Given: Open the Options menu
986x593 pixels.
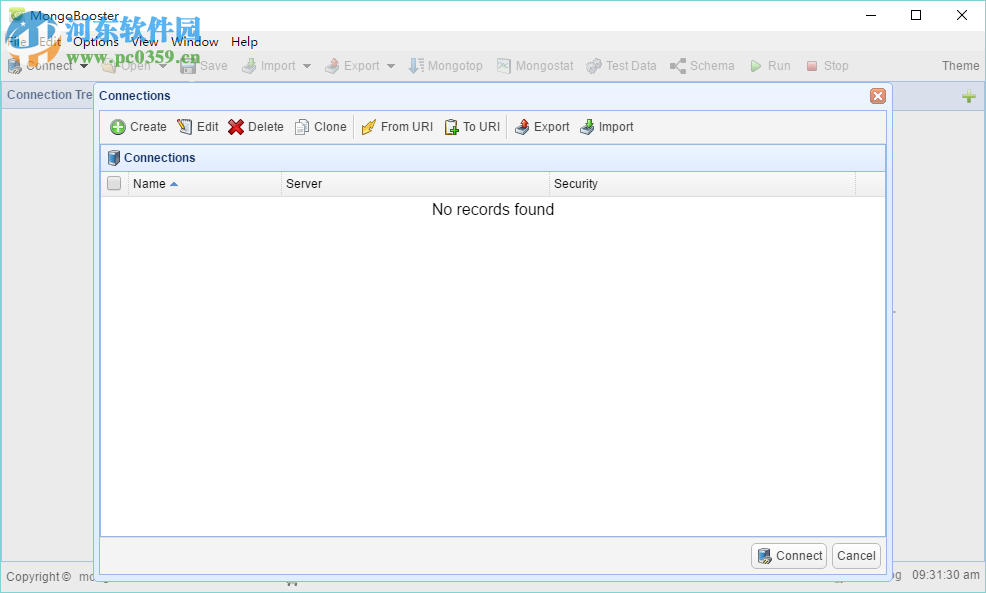Looking at the screenshot, I should (x=95, y=41).
